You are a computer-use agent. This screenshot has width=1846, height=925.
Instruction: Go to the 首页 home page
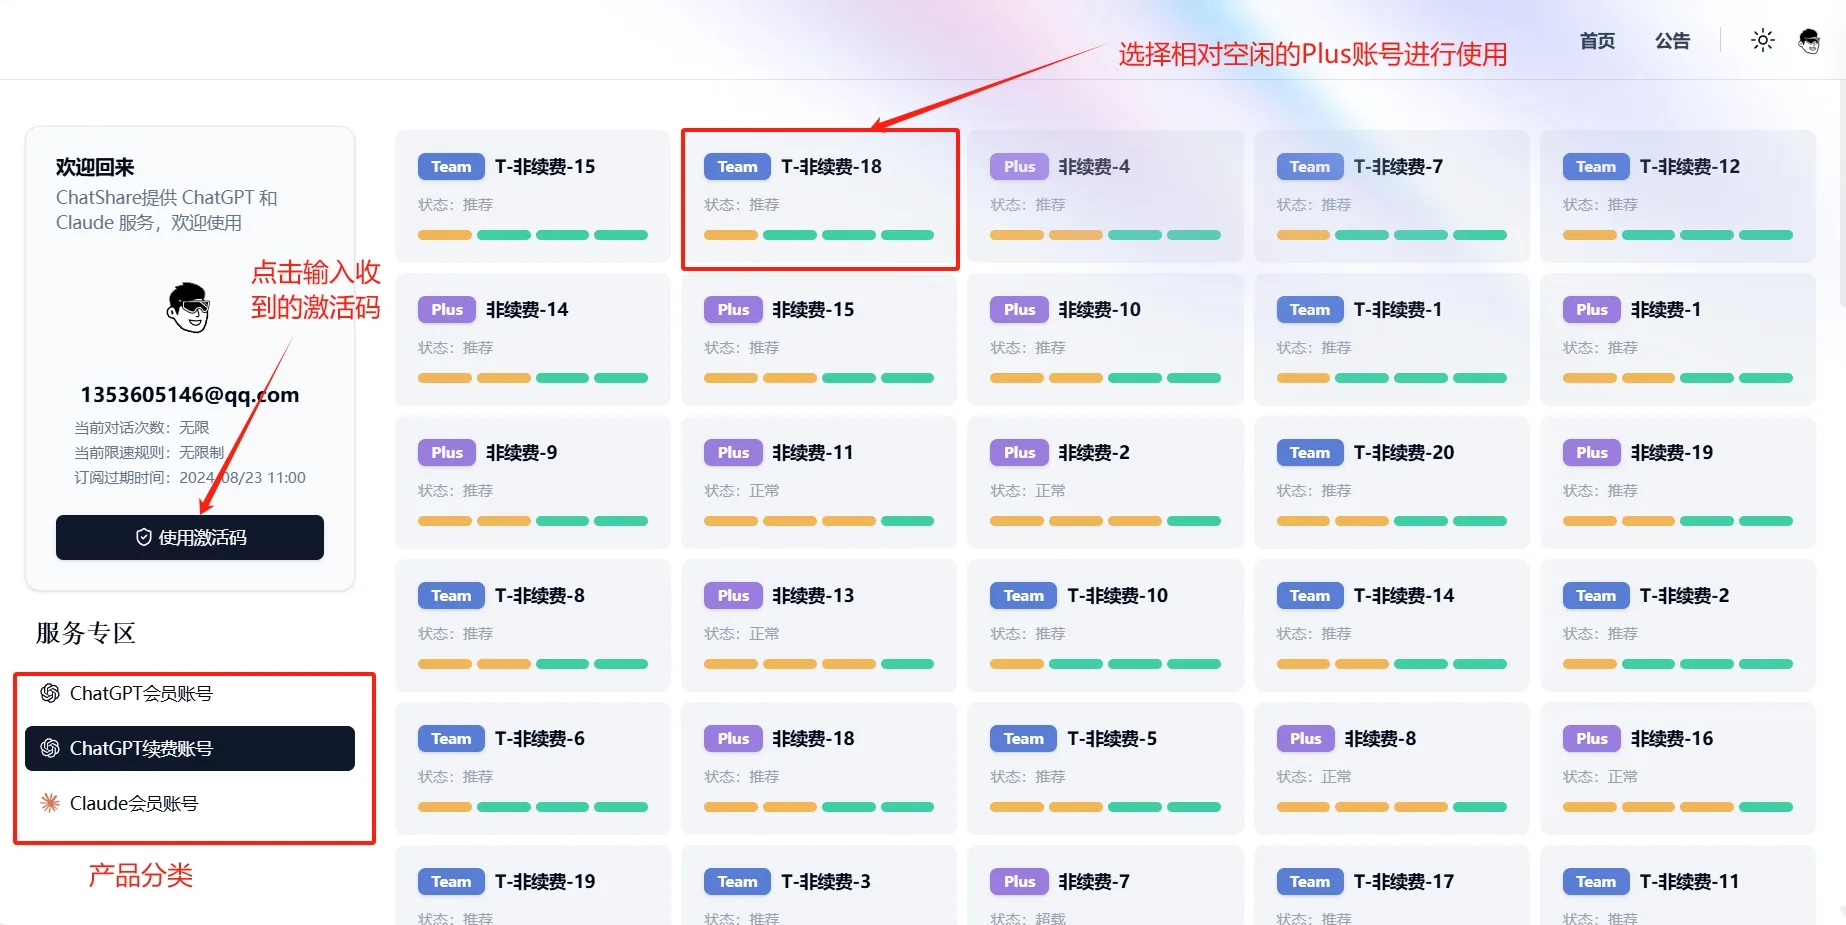pyautogui.click(x=1597, y=41)
